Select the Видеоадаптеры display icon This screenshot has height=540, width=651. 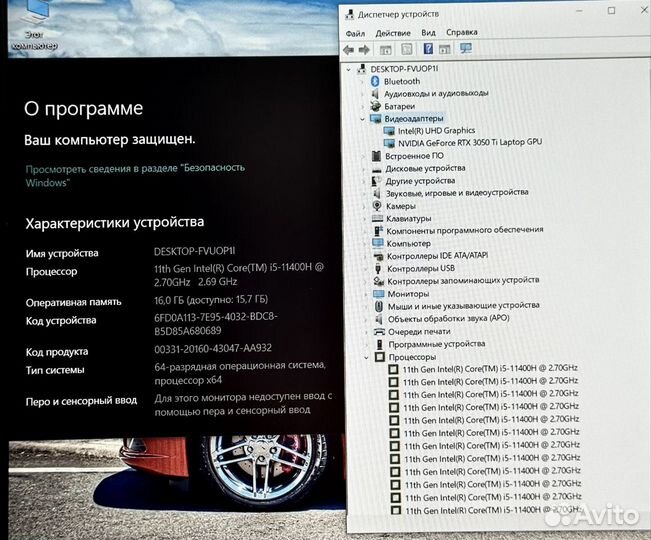375,119
